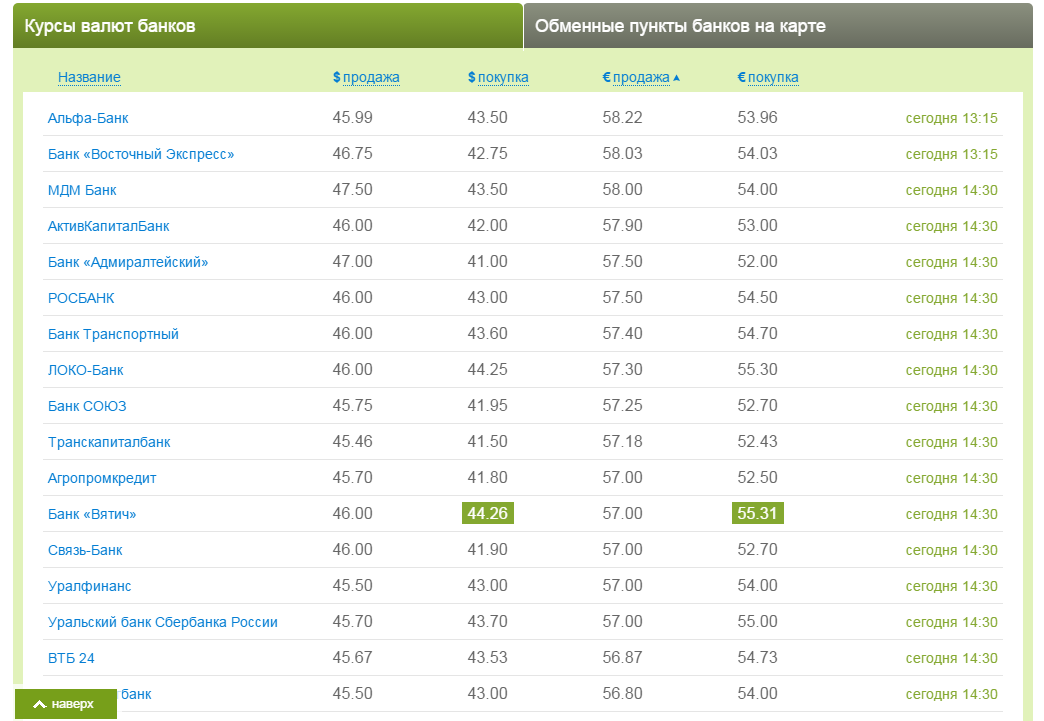Open Банк «Восточный Экспресс» page
The height and width of the screenshot is (721, 1044).
tap(141, 154)
